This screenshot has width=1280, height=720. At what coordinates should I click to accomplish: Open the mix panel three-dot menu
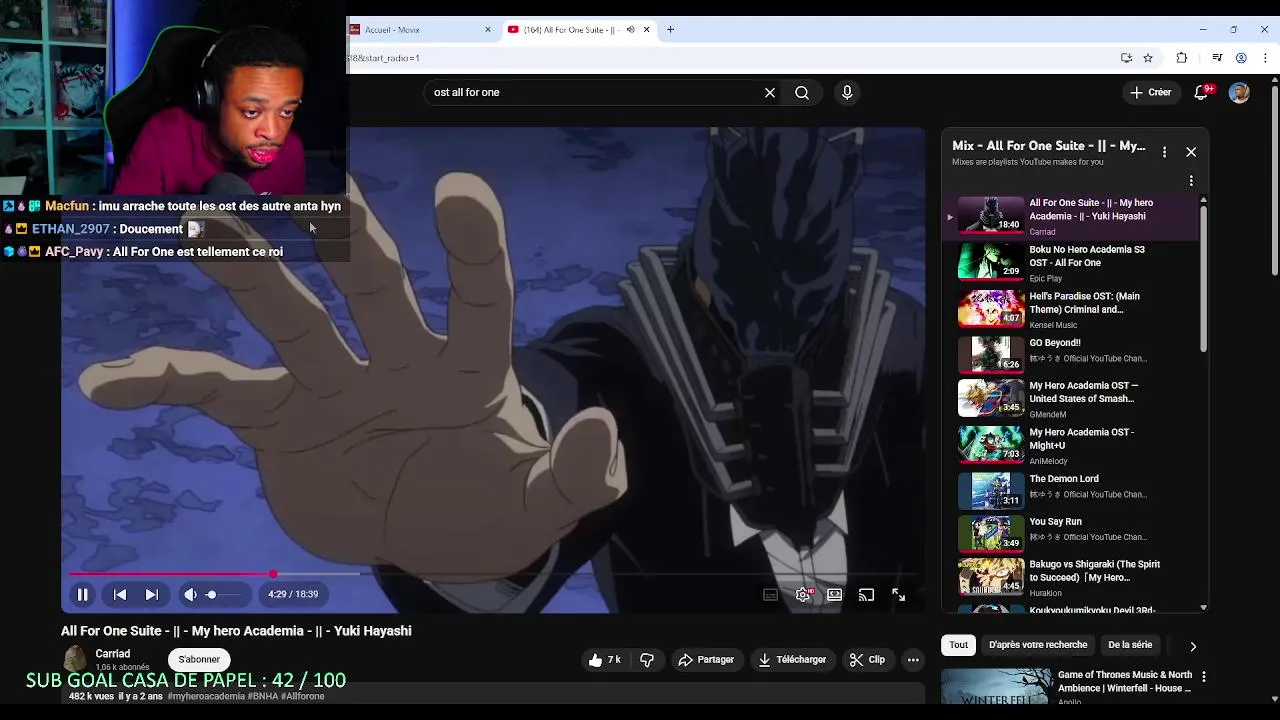pyautogui.click(x=1164, y=152)
